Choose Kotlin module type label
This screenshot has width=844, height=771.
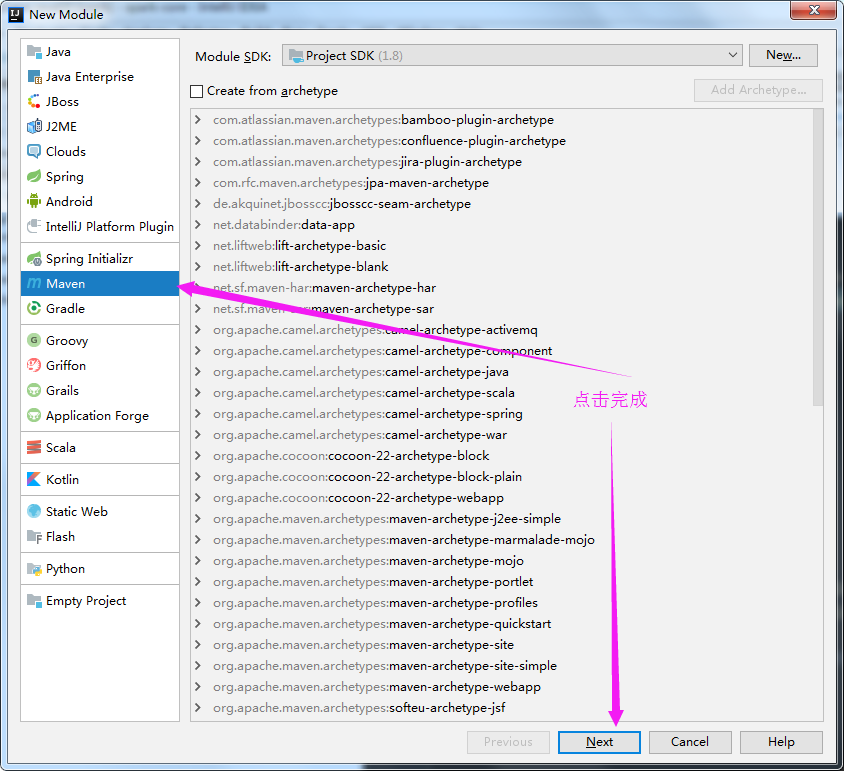[62, 479]
